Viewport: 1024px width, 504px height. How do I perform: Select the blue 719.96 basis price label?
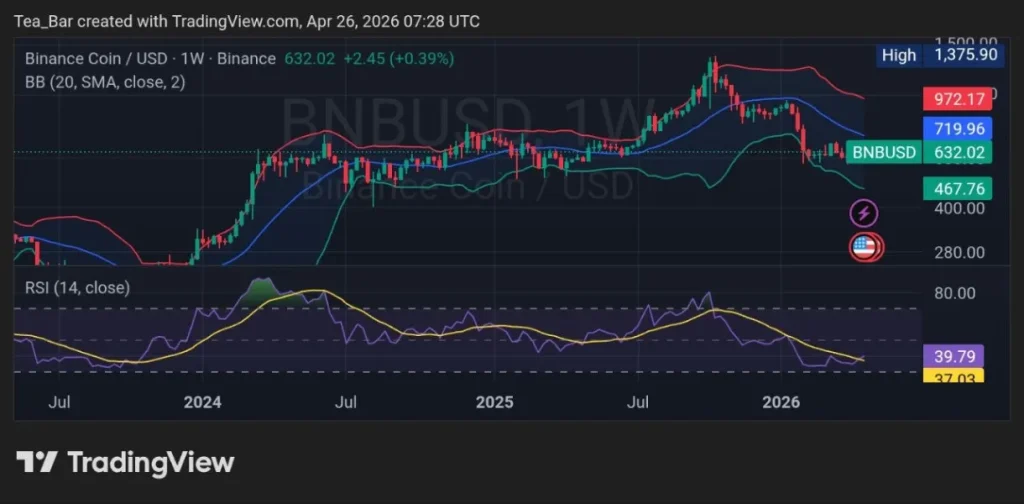coord(957,129)
